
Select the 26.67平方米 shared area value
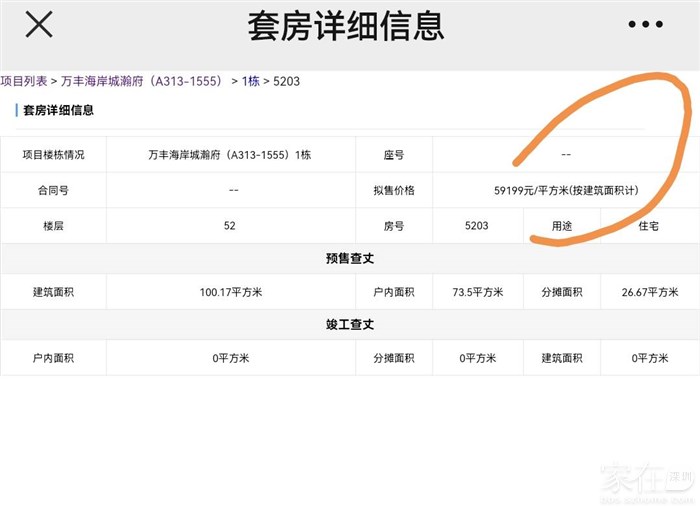point(649,293)
